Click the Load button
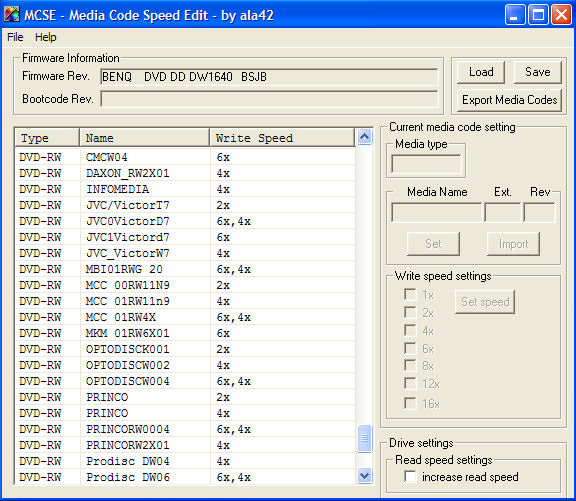 (481, 72)
